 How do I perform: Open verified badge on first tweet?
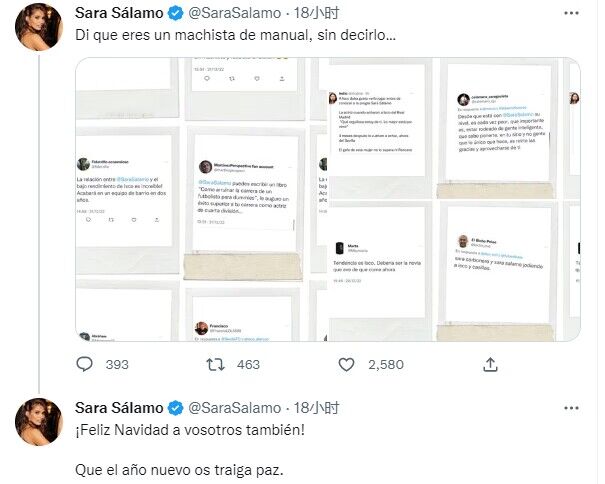176,14
